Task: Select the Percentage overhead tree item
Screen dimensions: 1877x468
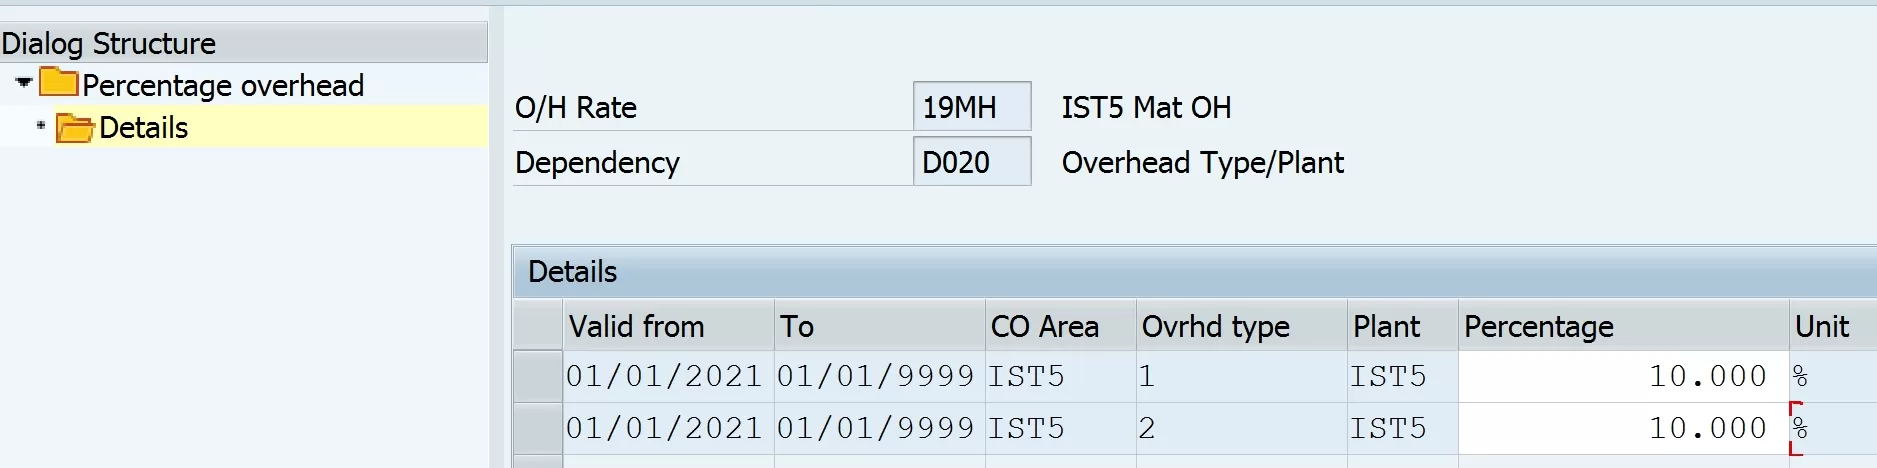Action: (x=223, y=86)
